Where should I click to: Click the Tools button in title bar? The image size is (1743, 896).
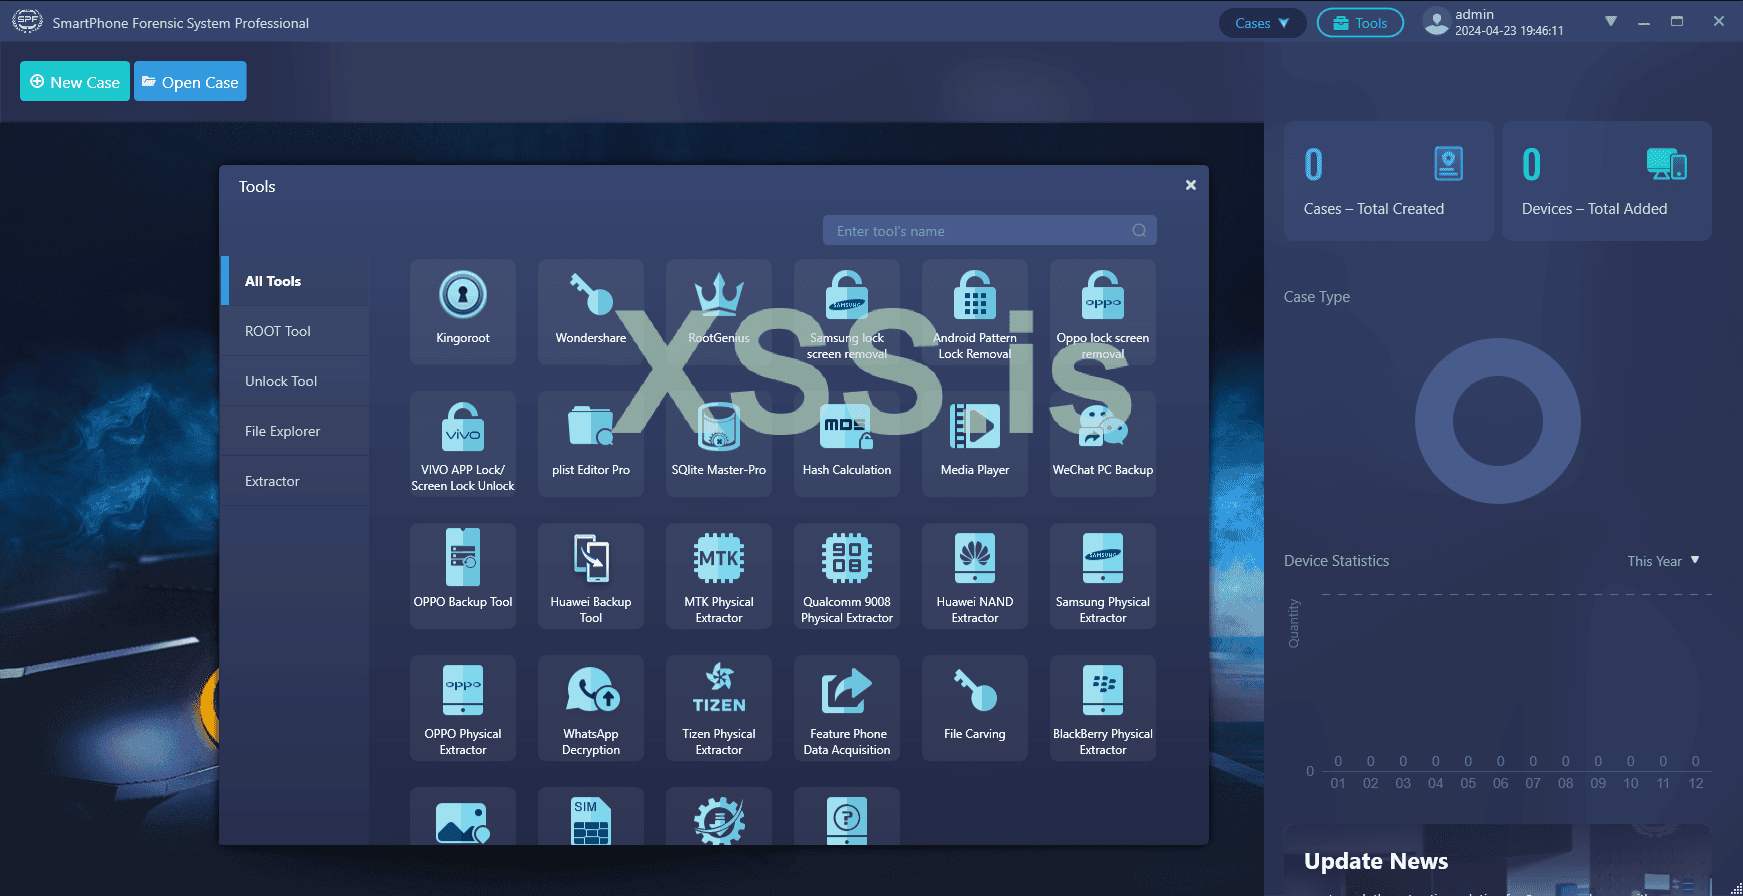point(1360,23)
